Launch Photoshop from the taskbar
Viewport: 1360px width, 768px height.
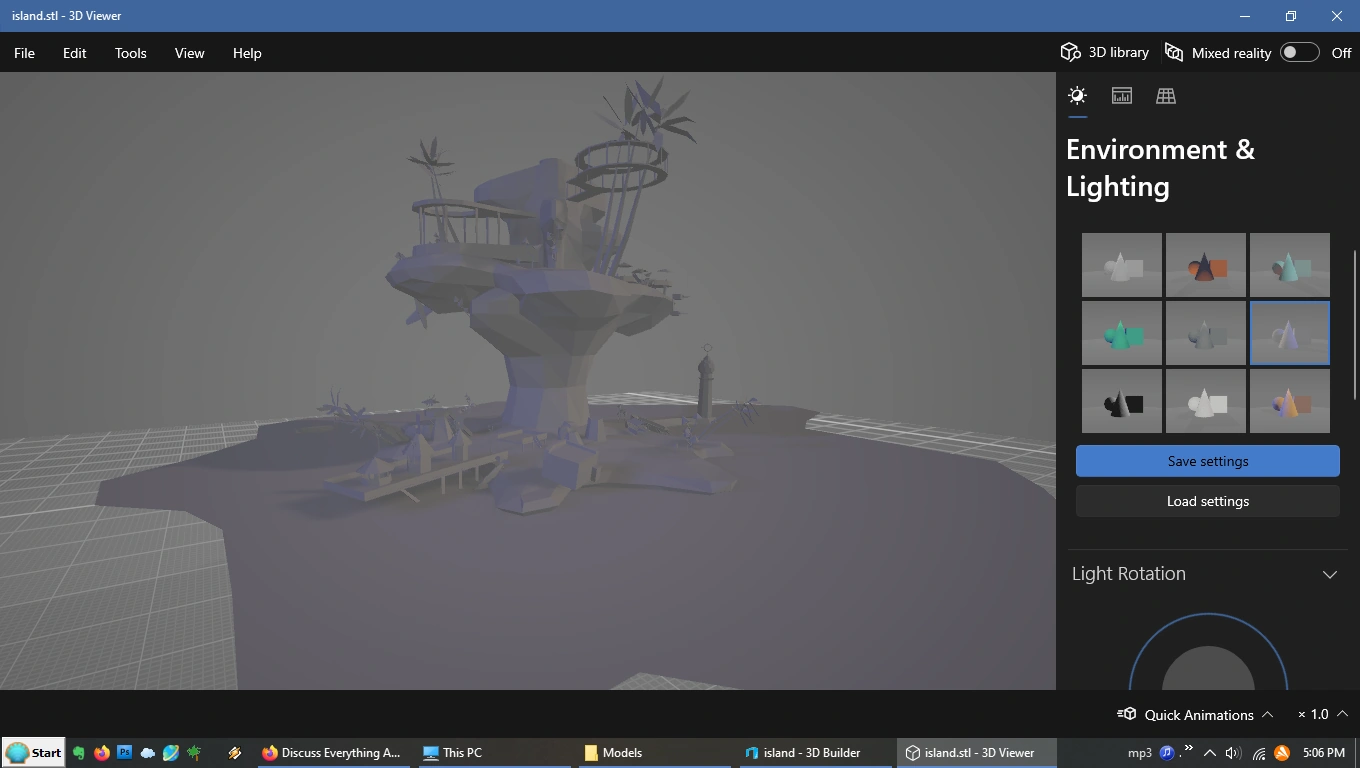(123, 752)
